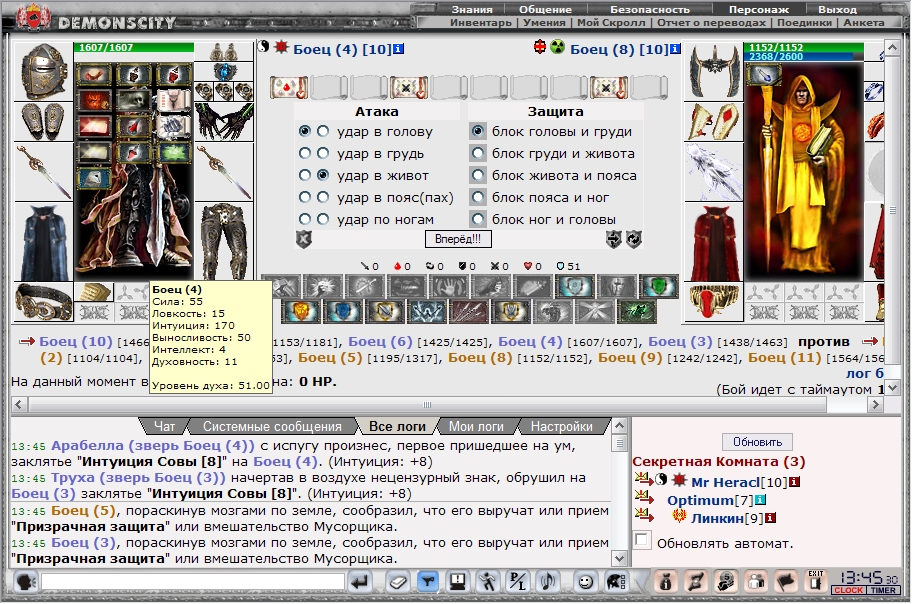
Task: Send message with the enter arrow icon
Action: click(x=361, y=581)
